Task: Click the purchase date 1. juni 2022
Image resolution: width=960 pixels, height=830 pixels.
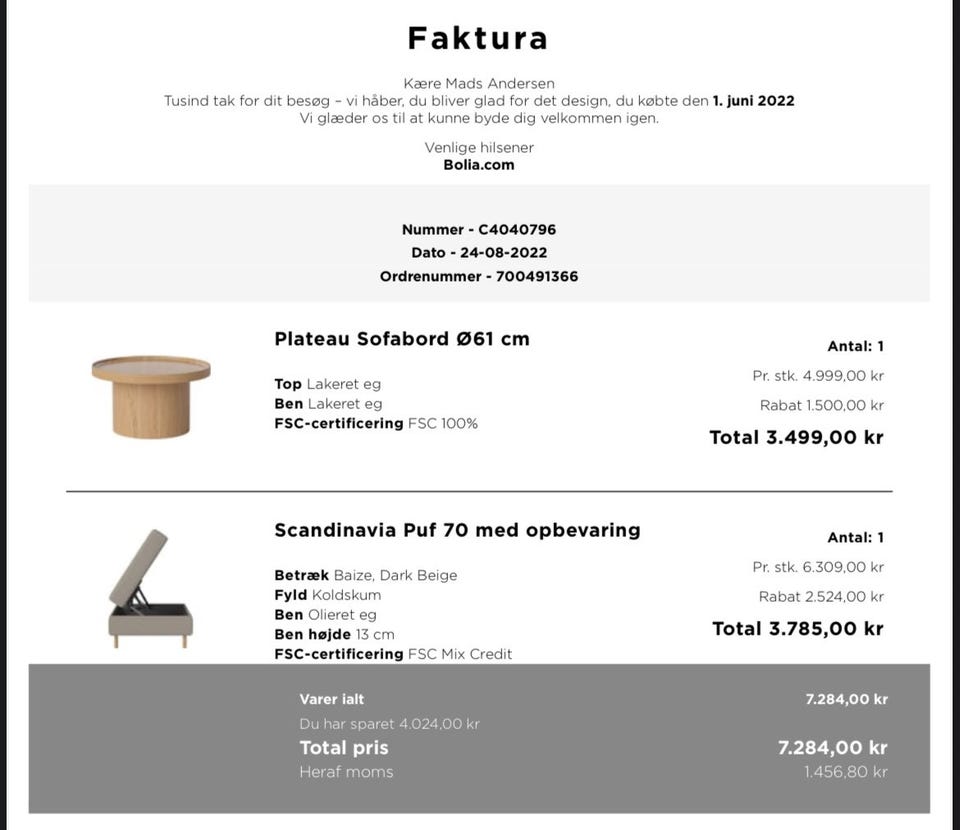Action: pyautogui.click(x=754, y=101)
